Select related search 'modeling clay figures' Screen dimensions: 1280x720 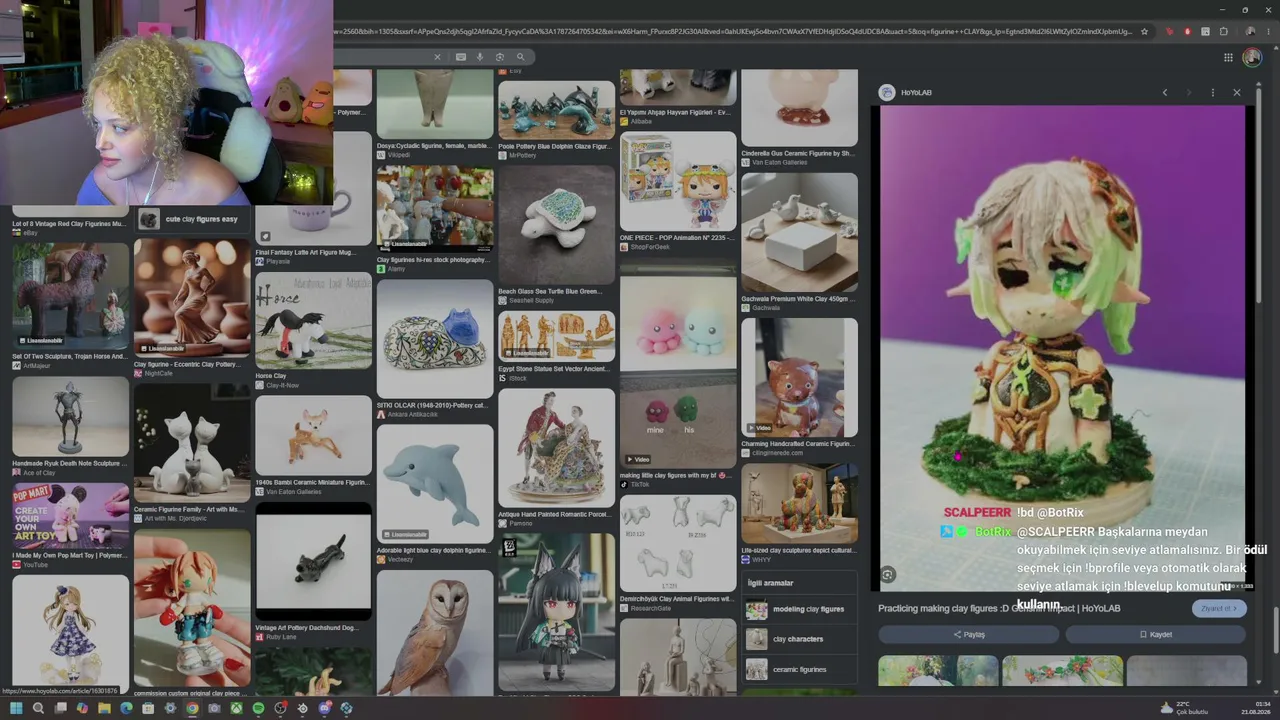800,609
